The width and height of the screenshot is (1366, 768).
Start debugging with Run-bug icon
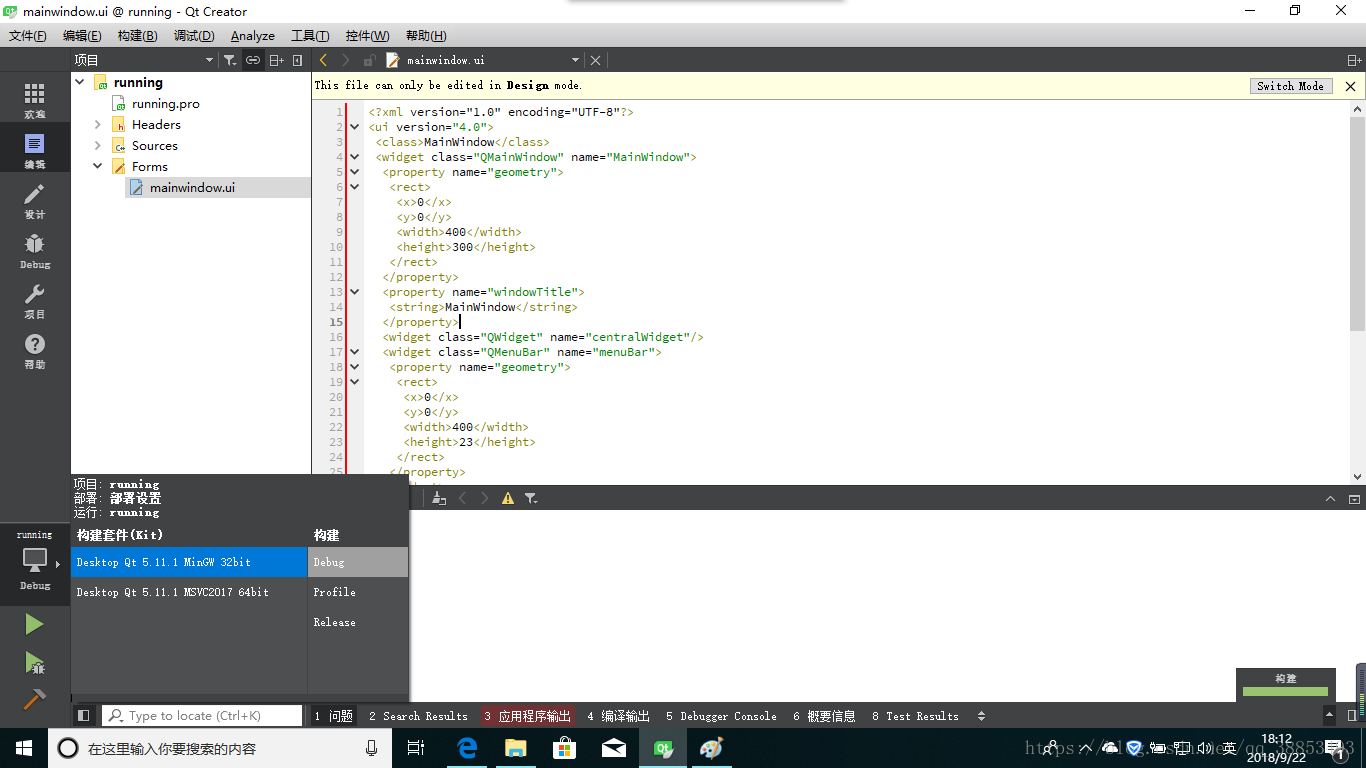(x=34, y=662)
